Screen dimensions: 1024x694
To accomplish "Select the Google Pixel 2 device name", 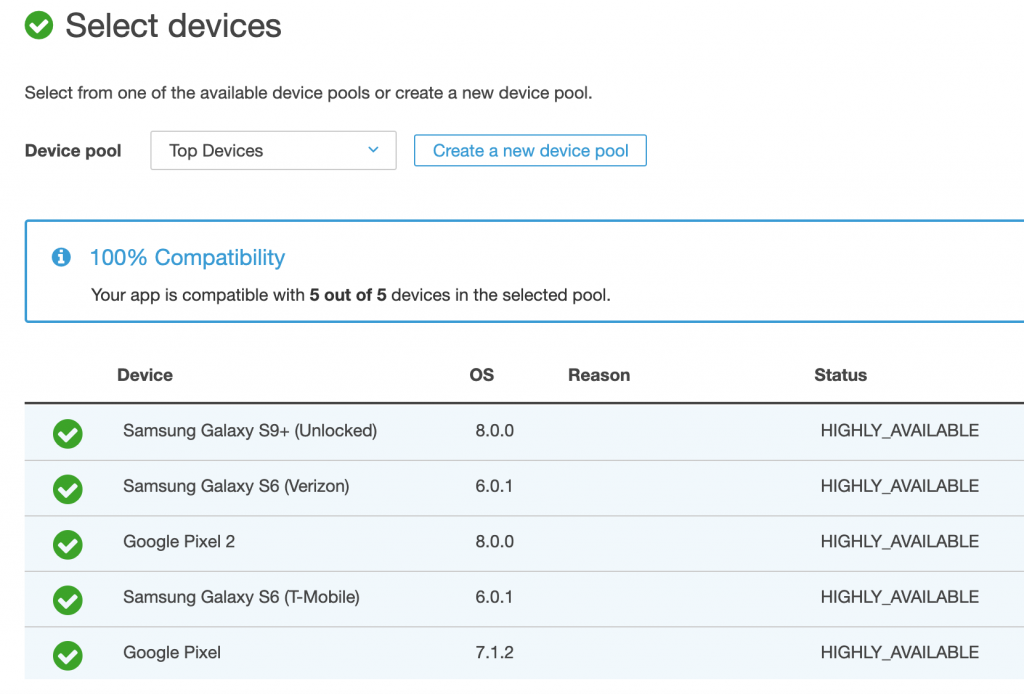I will [x=179, y=541].
